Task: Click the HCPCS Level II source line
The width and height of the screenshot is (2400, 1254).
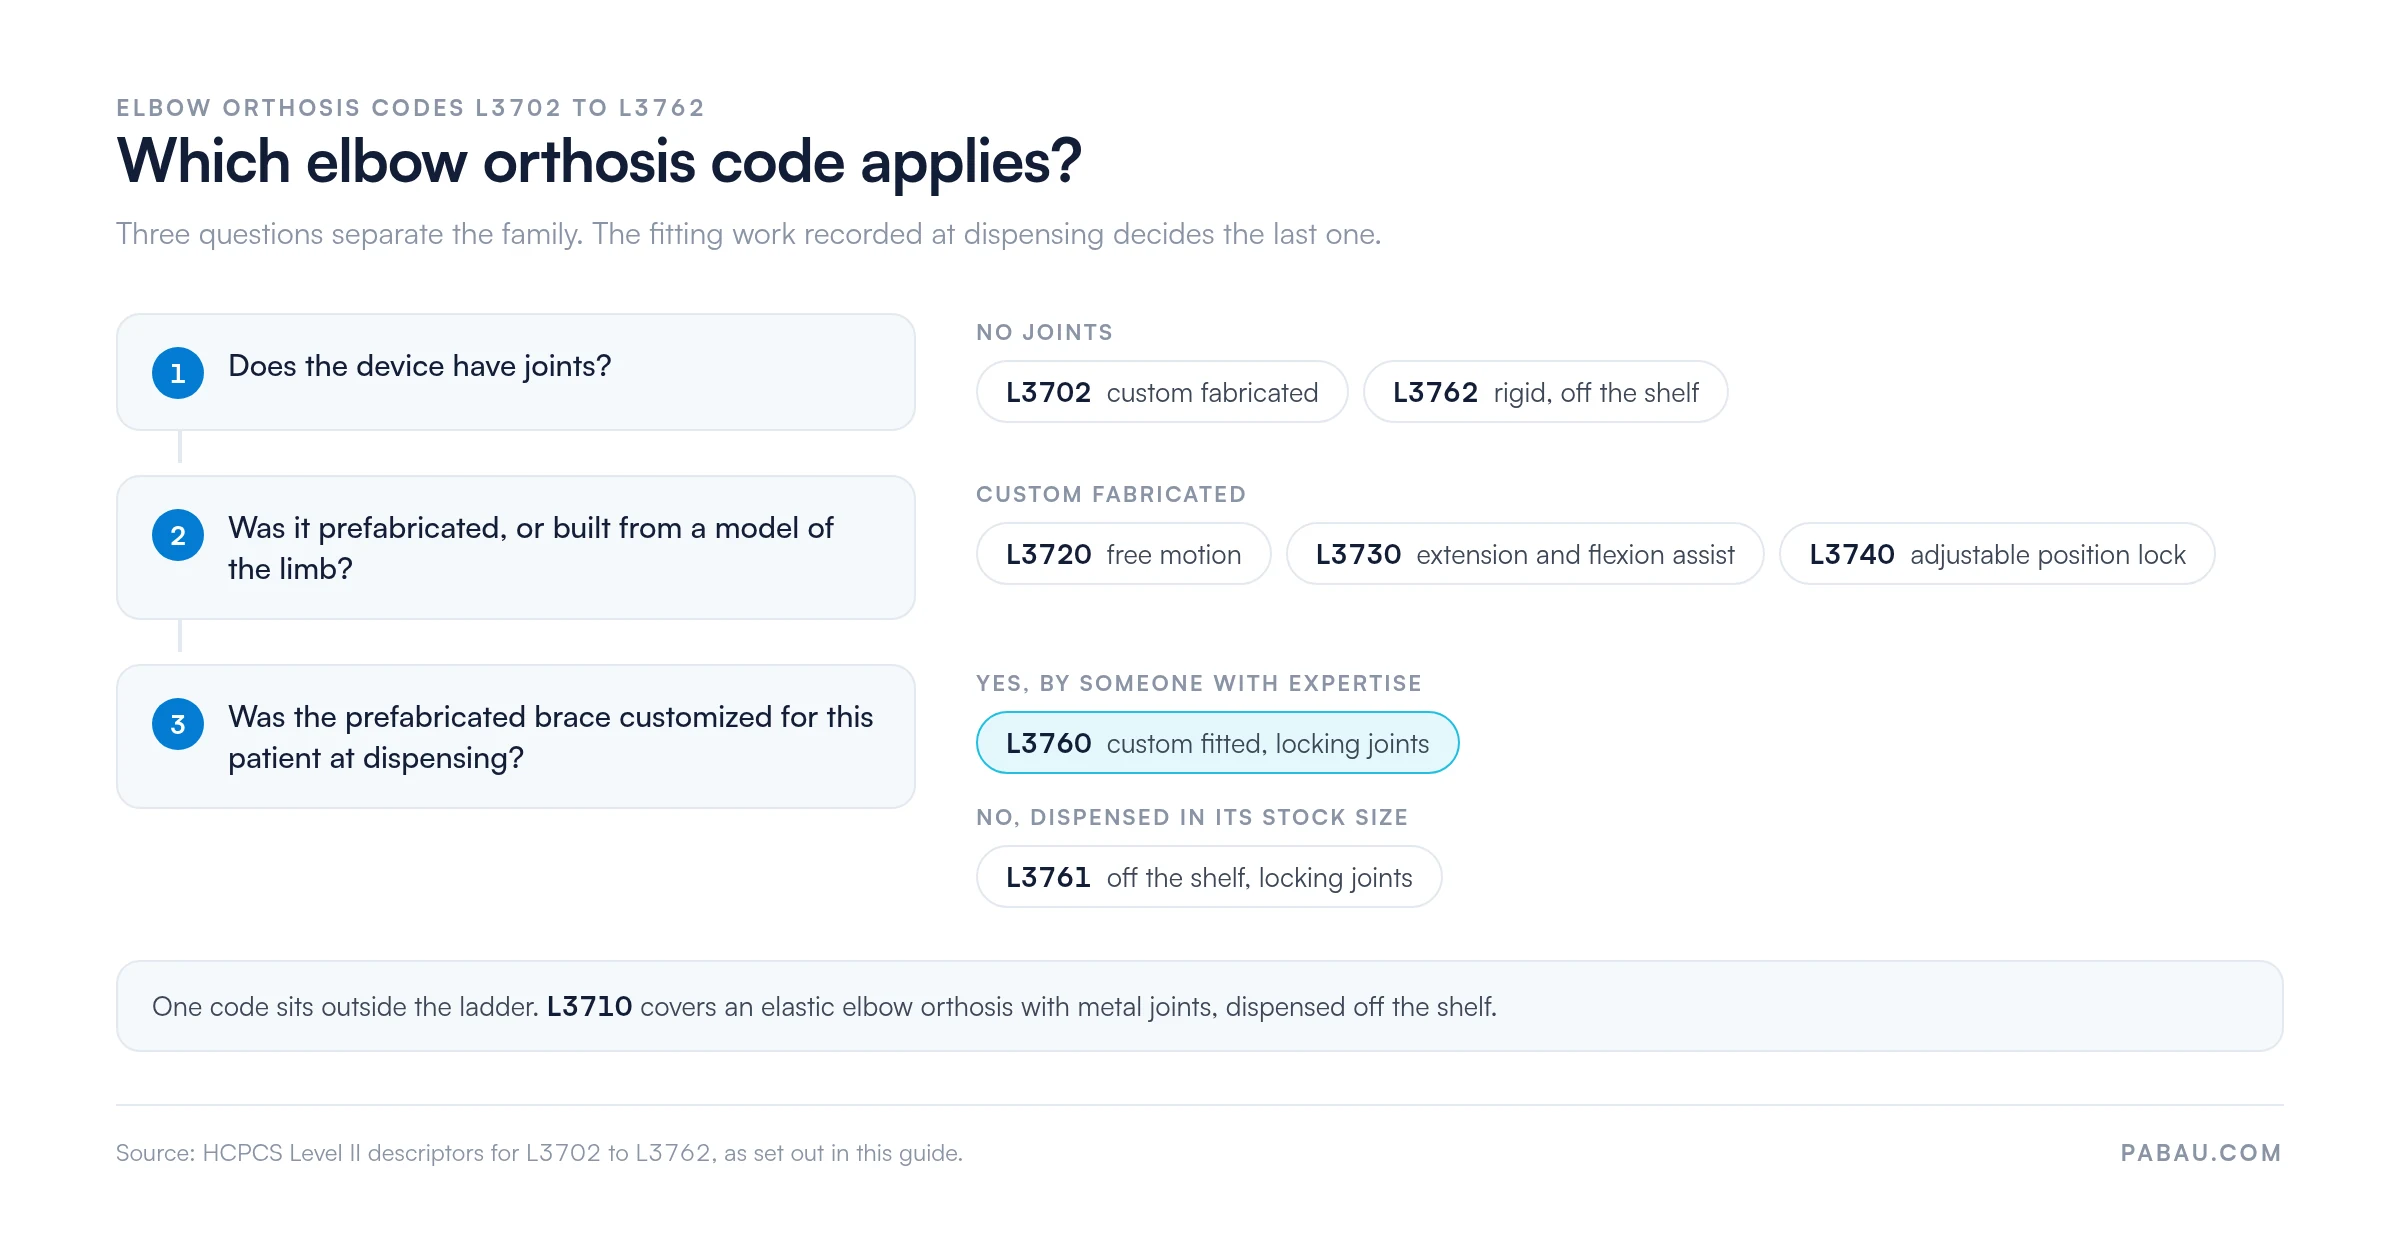Action: pos(539,1153)
